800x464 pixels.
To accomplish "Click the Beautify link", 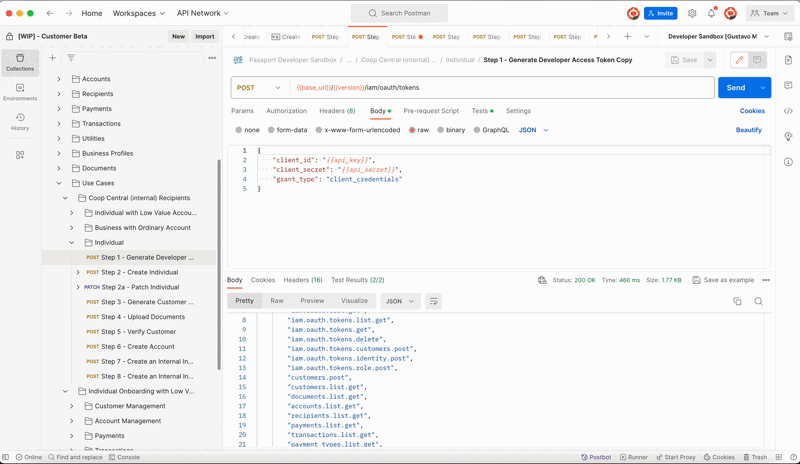I will click(x=748, y=130).
